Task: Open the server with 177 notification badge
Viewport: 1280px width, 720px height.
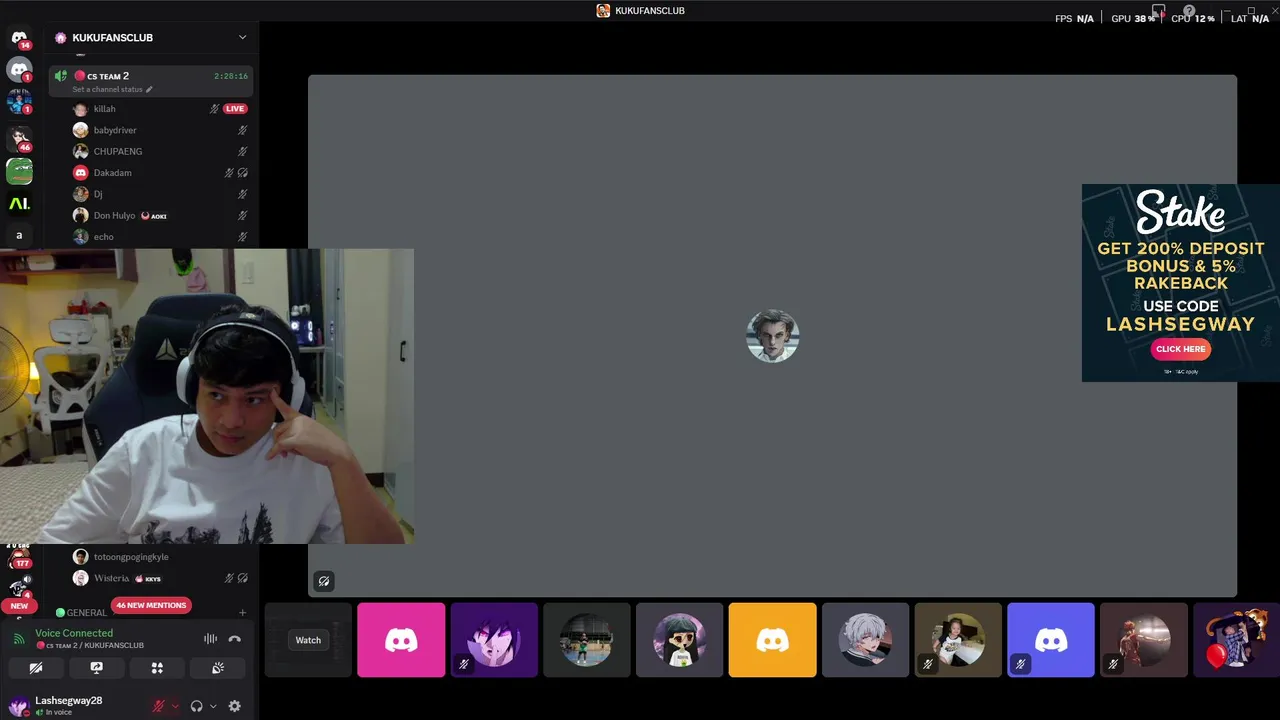Action: point(19,558)
